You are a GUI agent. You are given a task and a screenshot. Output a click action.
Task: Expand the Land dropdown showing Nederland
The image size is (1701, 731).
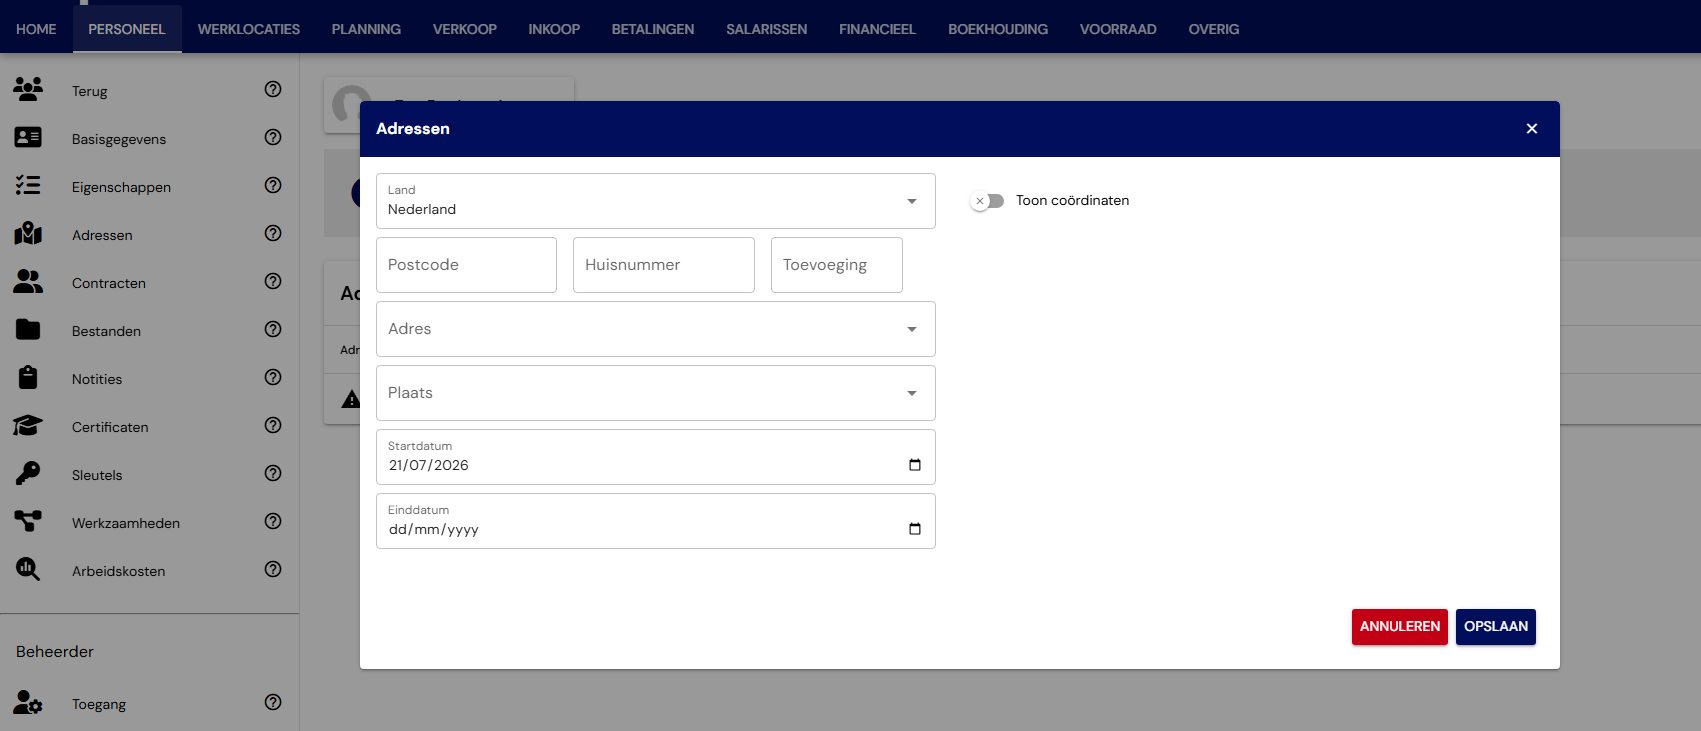656,201
